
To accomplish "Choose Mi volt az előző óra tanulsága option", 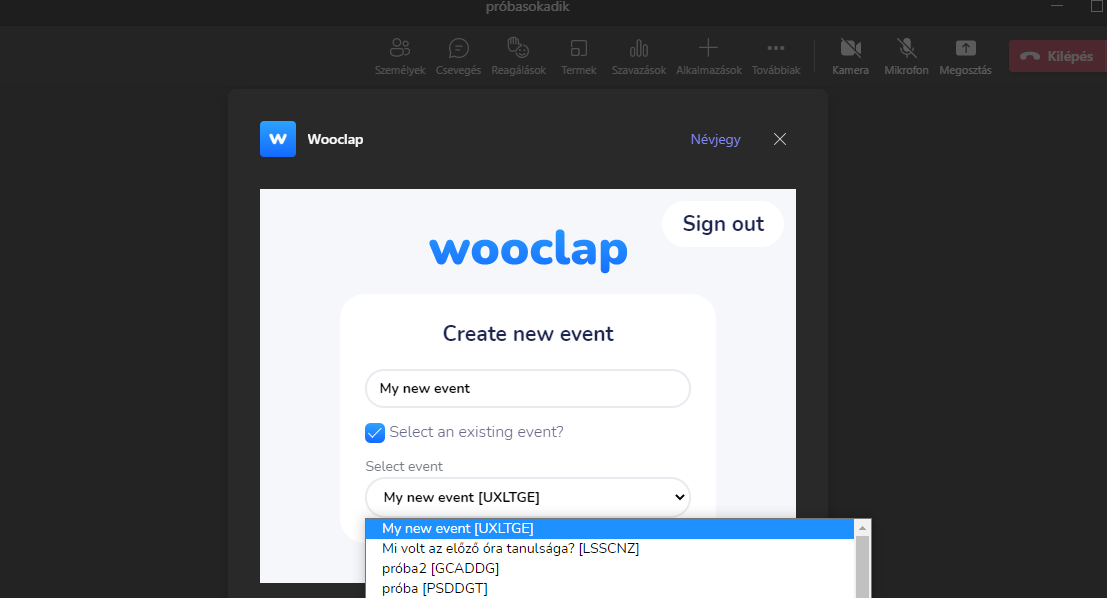I will (609, 548).
